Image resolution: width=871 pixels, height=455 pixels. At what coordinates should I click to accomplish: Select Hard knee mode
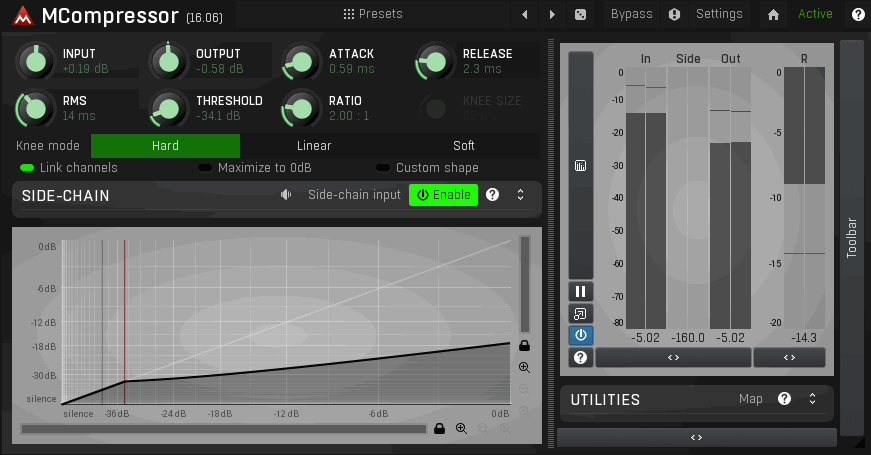[166, 146]
